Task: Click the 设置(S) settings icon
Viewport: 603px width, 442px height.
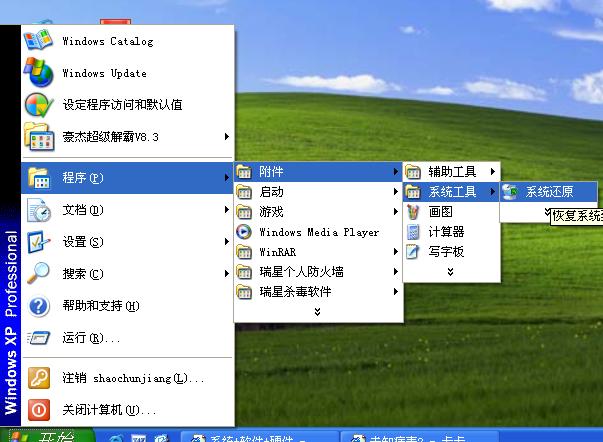Action: [38, 242]
